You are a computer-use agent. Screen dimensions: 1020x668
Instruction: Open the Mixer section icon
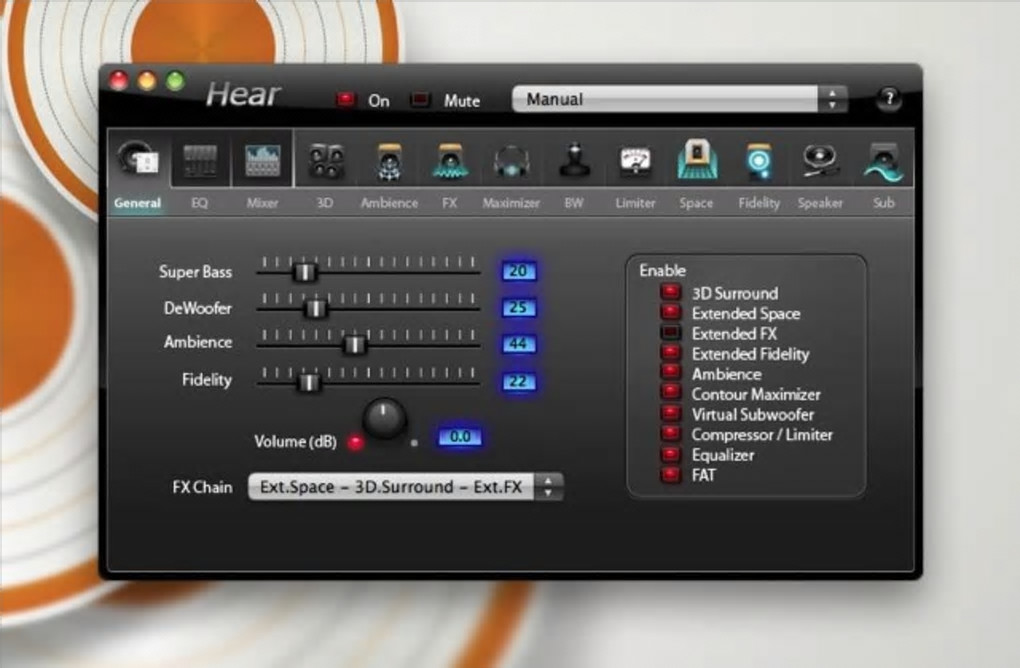[x=262, y=160]
